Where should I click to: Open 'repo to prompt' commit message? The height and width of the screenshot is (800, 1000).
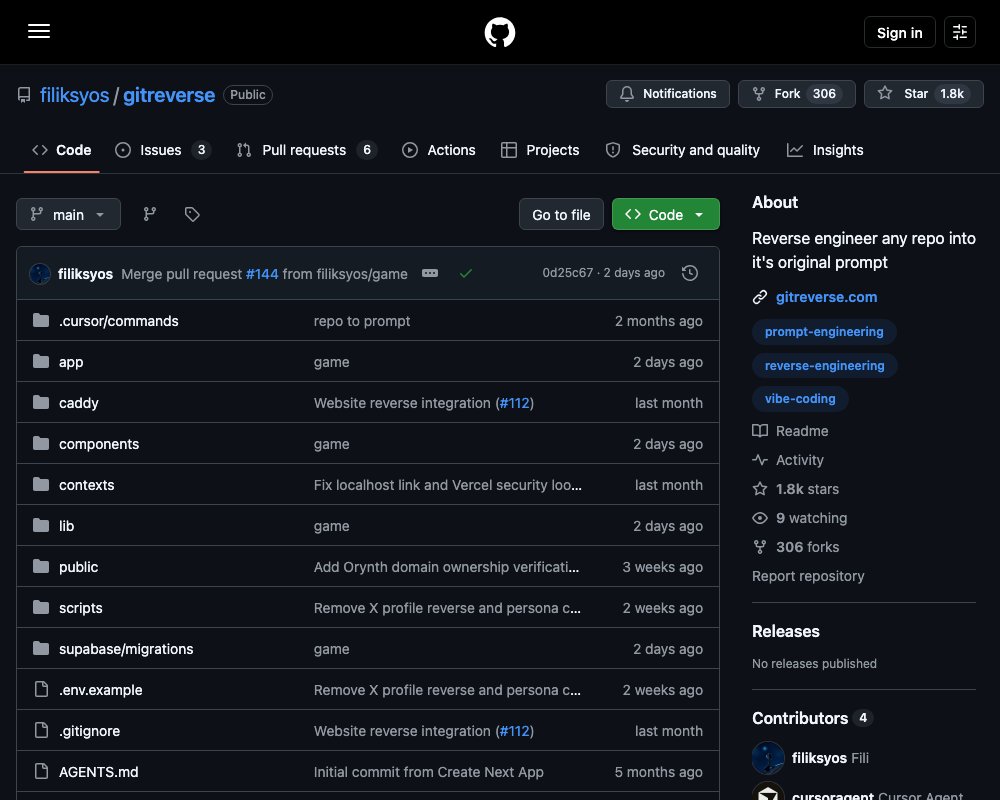[362, 321]
